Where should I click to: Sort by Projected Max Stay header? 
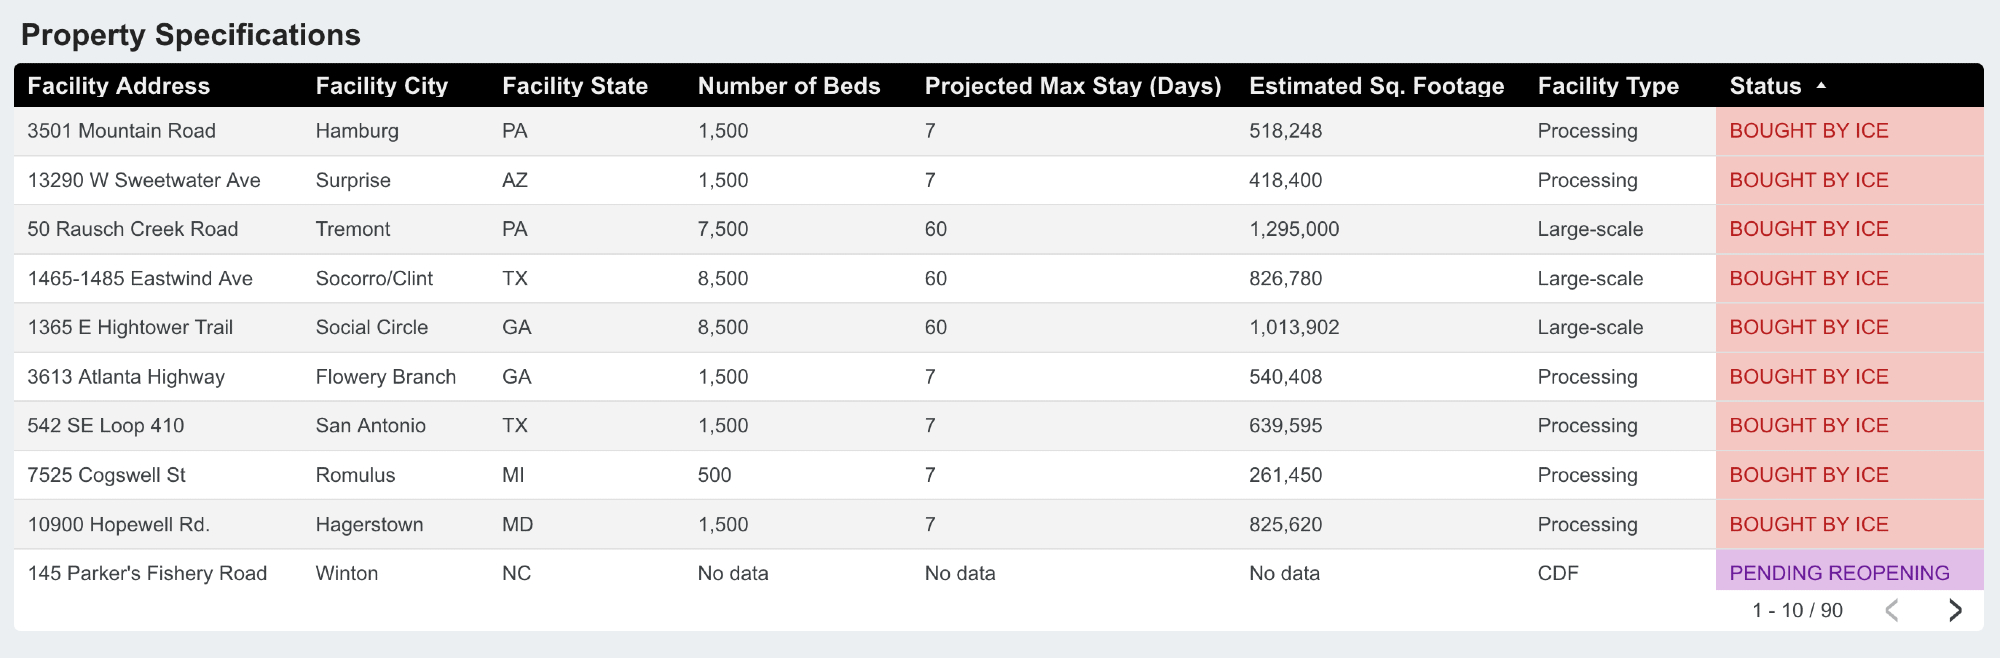[1072, 86]
